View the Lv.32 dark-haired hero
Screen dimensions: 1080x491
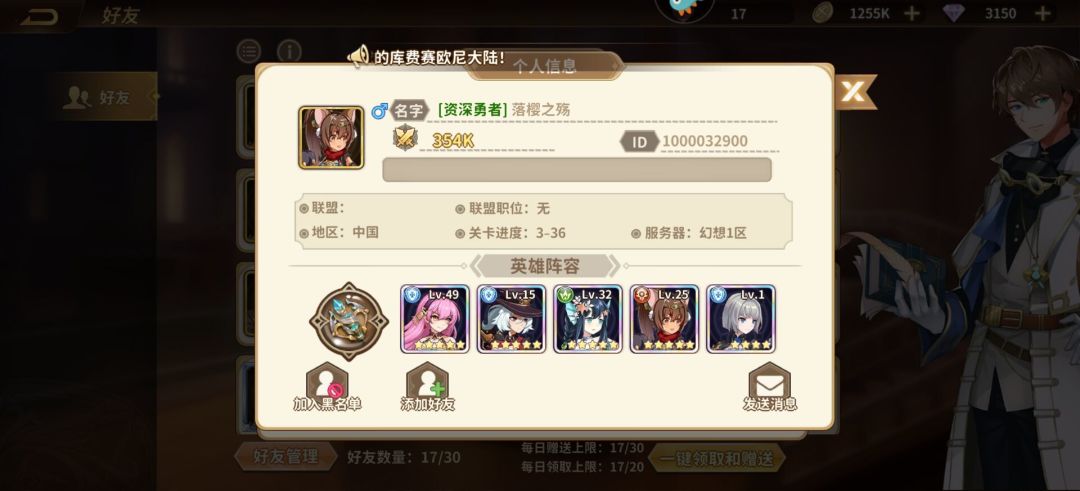(x=588, y=319)
